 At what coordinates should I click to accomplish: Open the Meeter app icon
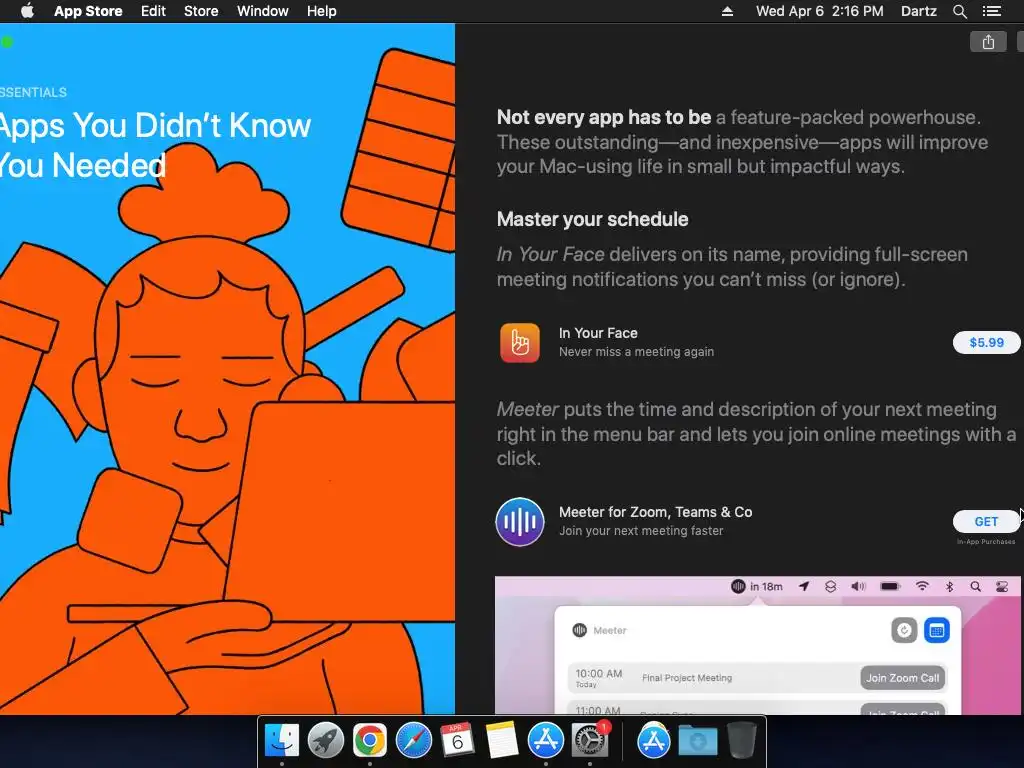pyautogui.click(x=520, y=522)
